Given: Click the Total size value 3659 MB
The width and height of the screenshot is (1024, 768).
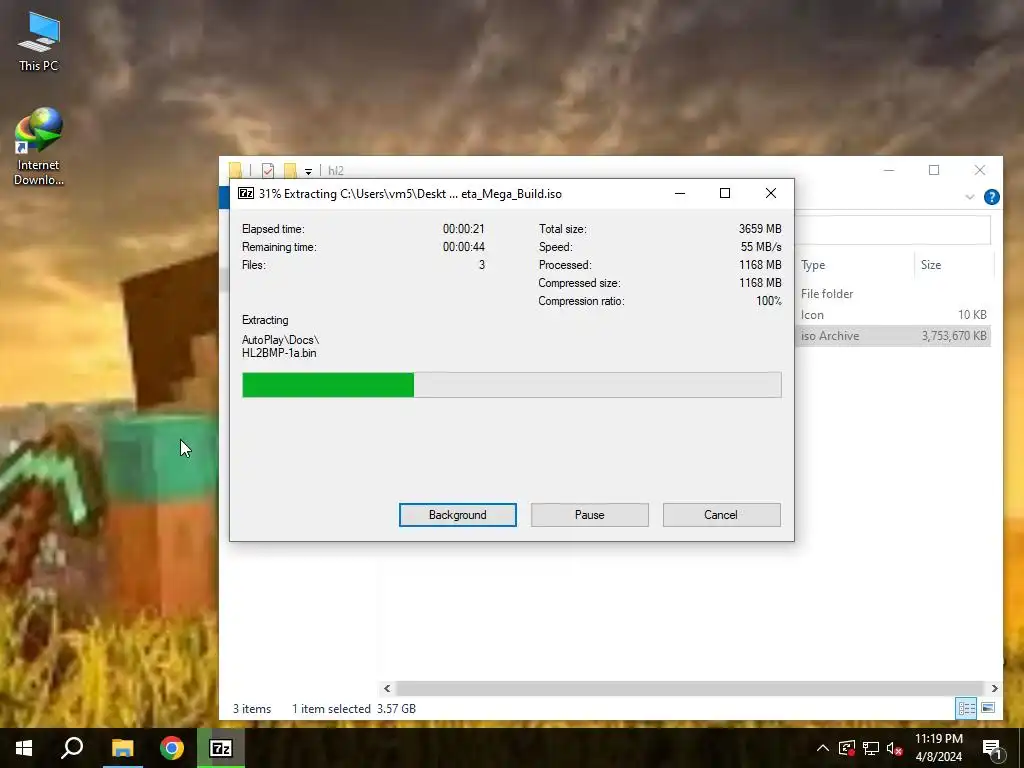Looking at the screenshot, I should point(760,229).
